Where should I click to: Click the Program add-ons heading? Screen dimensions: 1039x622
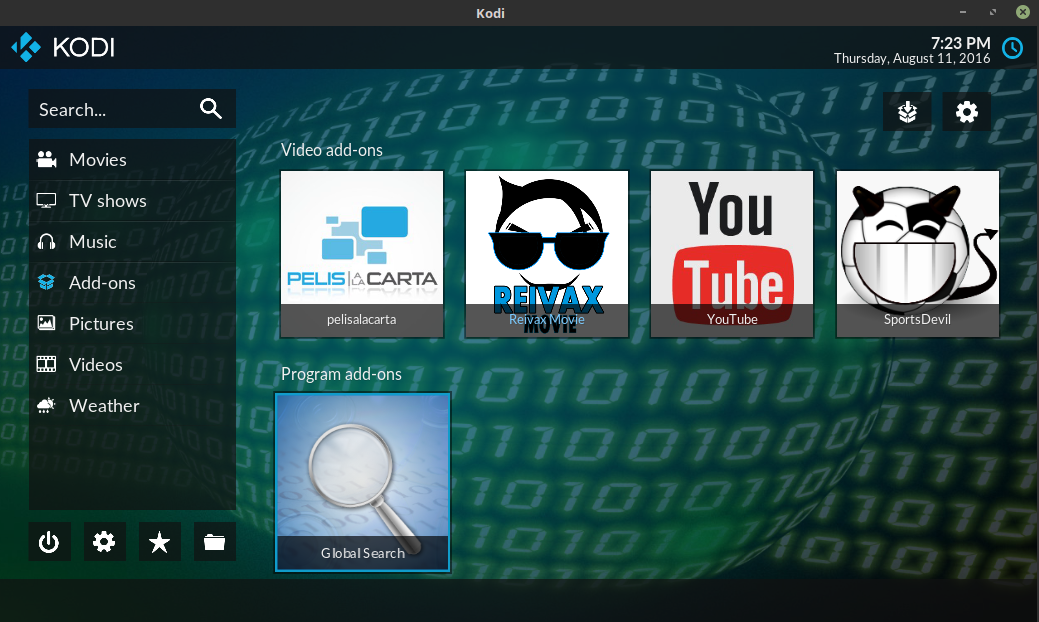coord(341,374)
